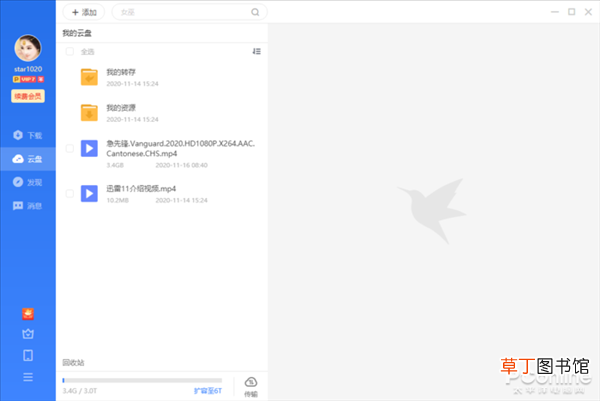
Task: Check the box for 迅雷11介绍视频.mp4
Action: (70, 193)
